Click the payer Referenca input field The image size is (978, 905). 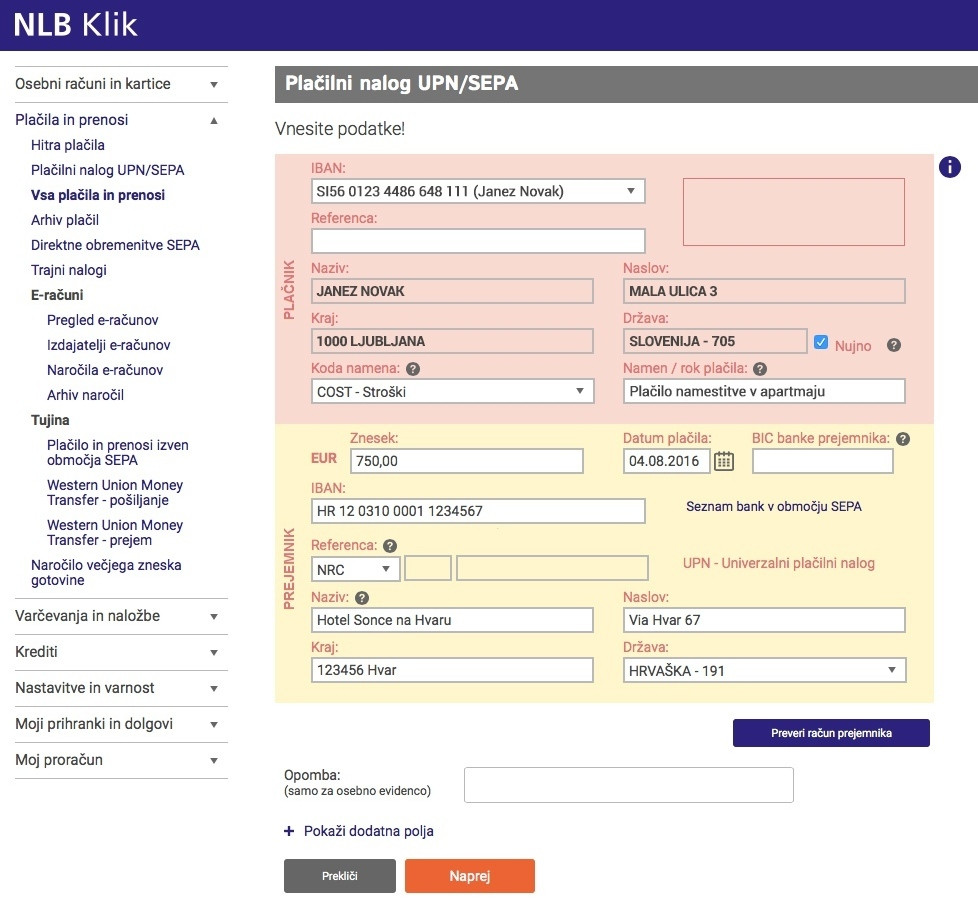pyautogui.click(x=478, y=241)
